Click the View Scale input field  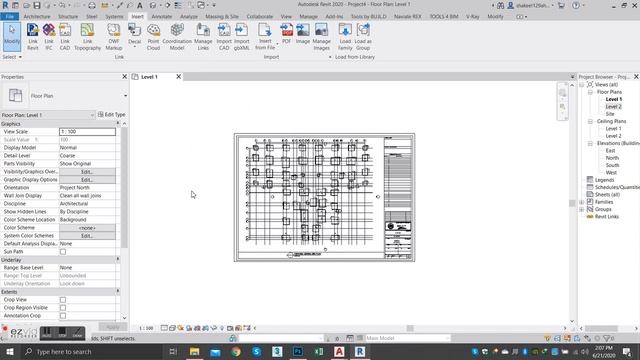(x=87, y=132)
